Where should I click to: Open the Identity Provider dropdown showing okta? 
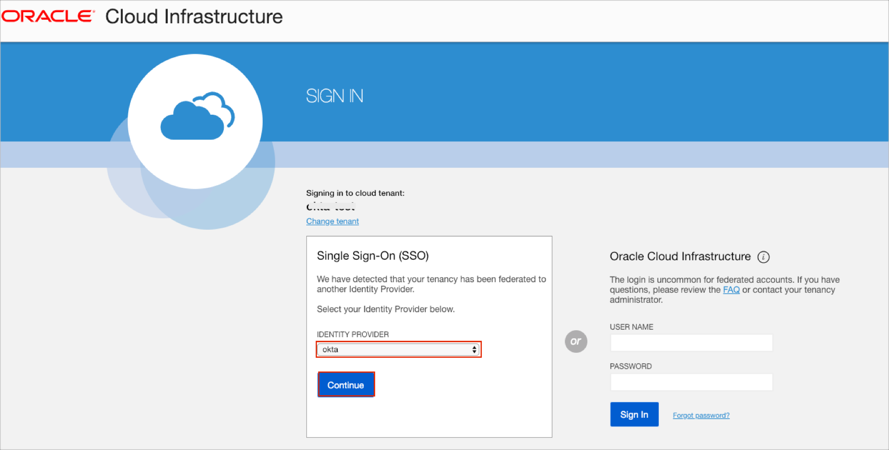click(x=398, y=350)
